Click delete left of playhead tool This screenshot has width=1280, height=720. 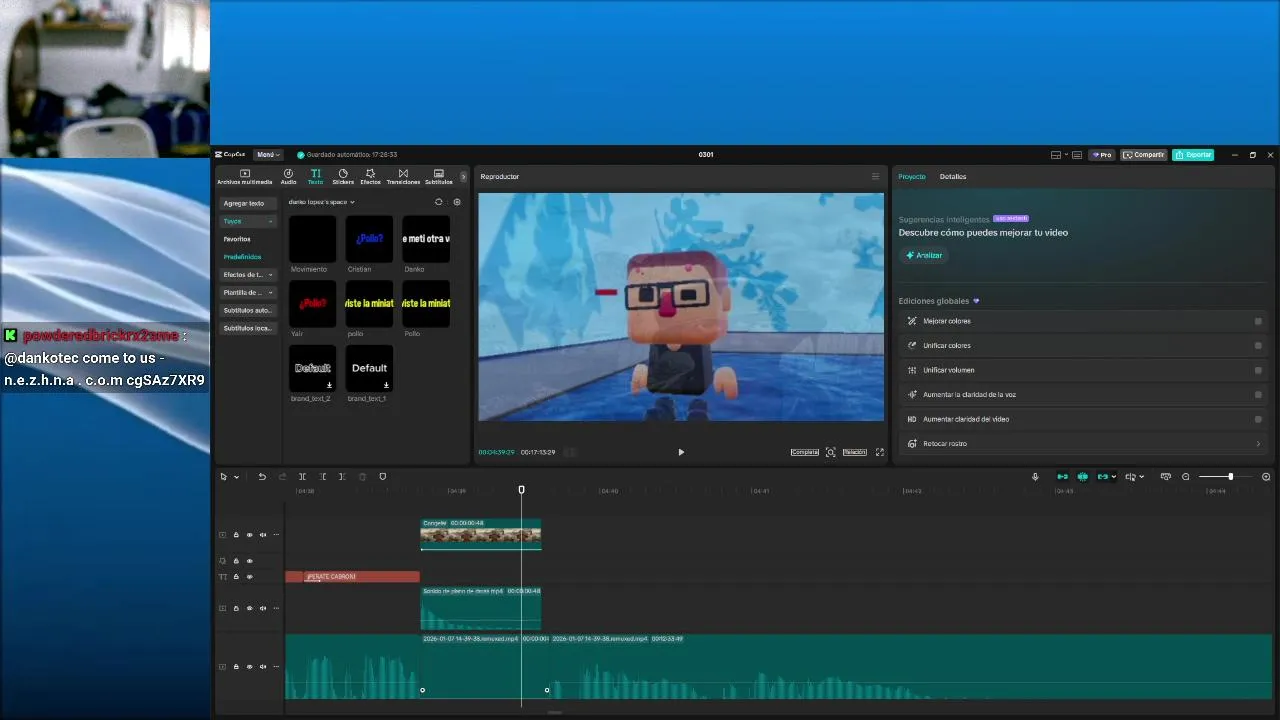322,477
